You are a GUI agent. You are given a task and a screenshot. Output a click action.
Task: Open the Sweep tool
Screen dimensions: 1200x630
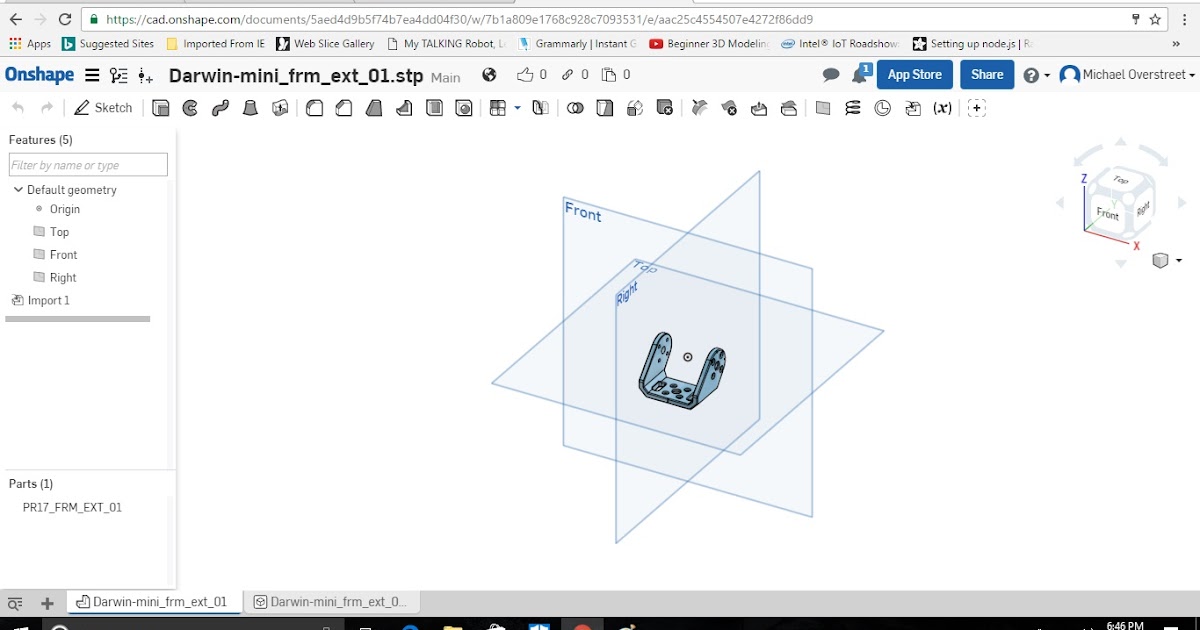(x=219, y=107)
